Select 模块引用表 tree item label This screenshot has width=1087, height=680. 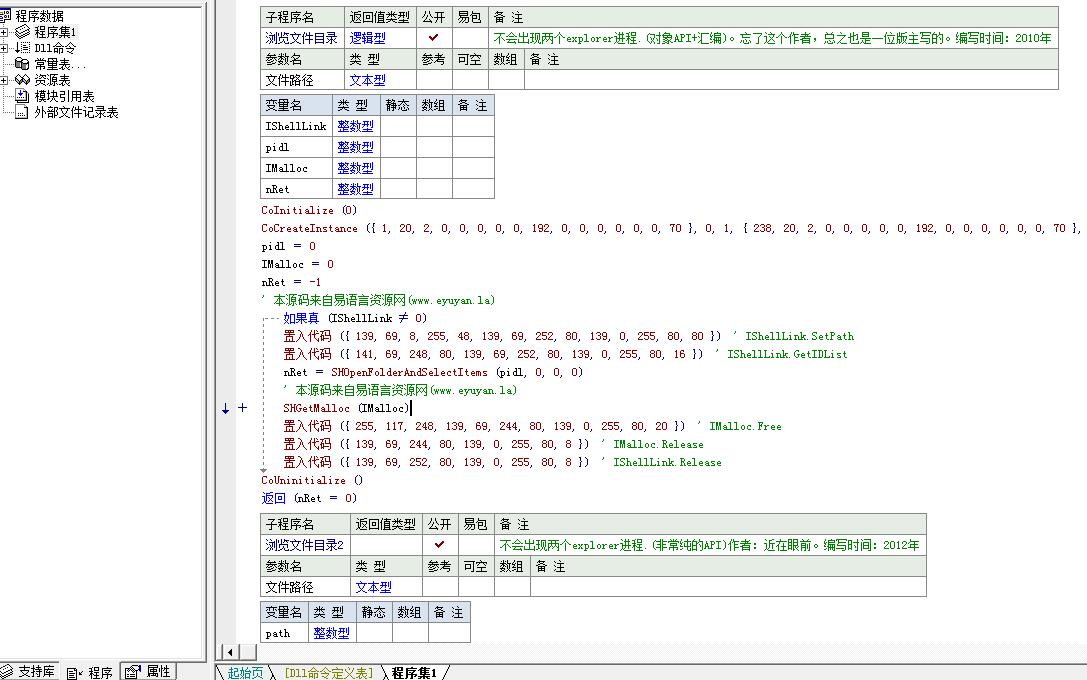[x=64, y=96]
